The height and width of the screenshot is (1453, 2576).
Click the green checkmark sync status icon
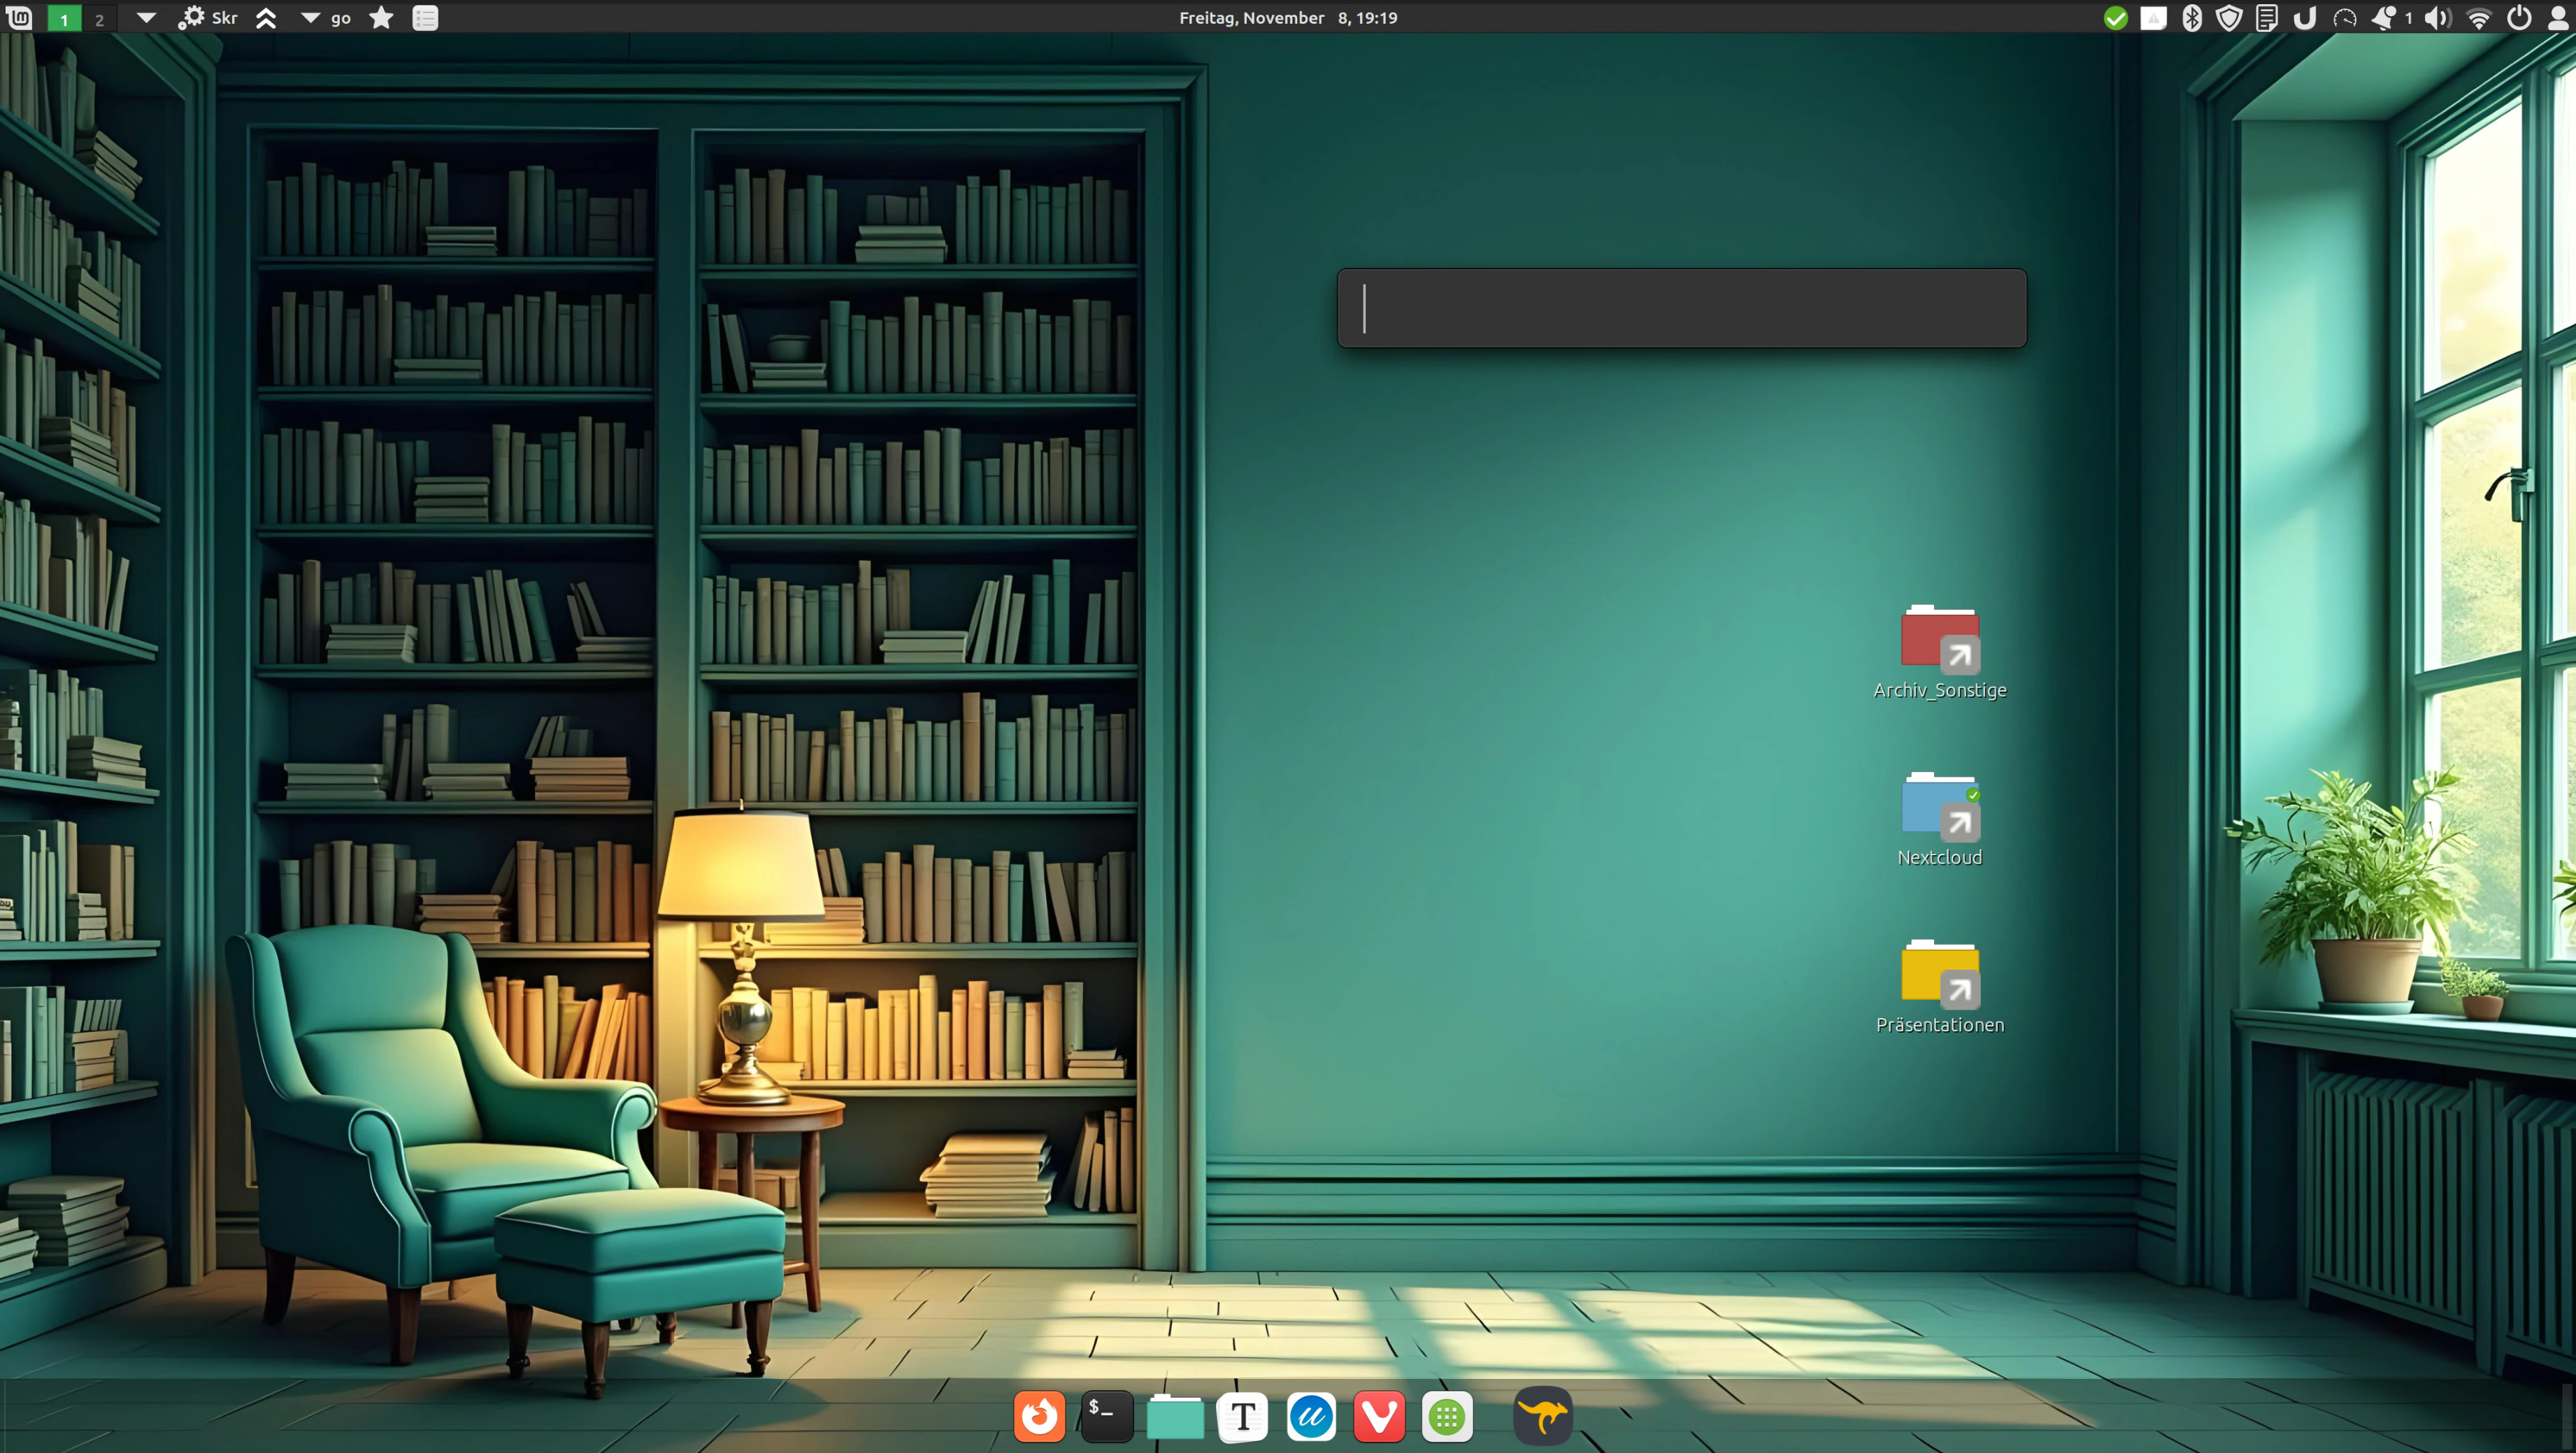[x=2115, y=17]
